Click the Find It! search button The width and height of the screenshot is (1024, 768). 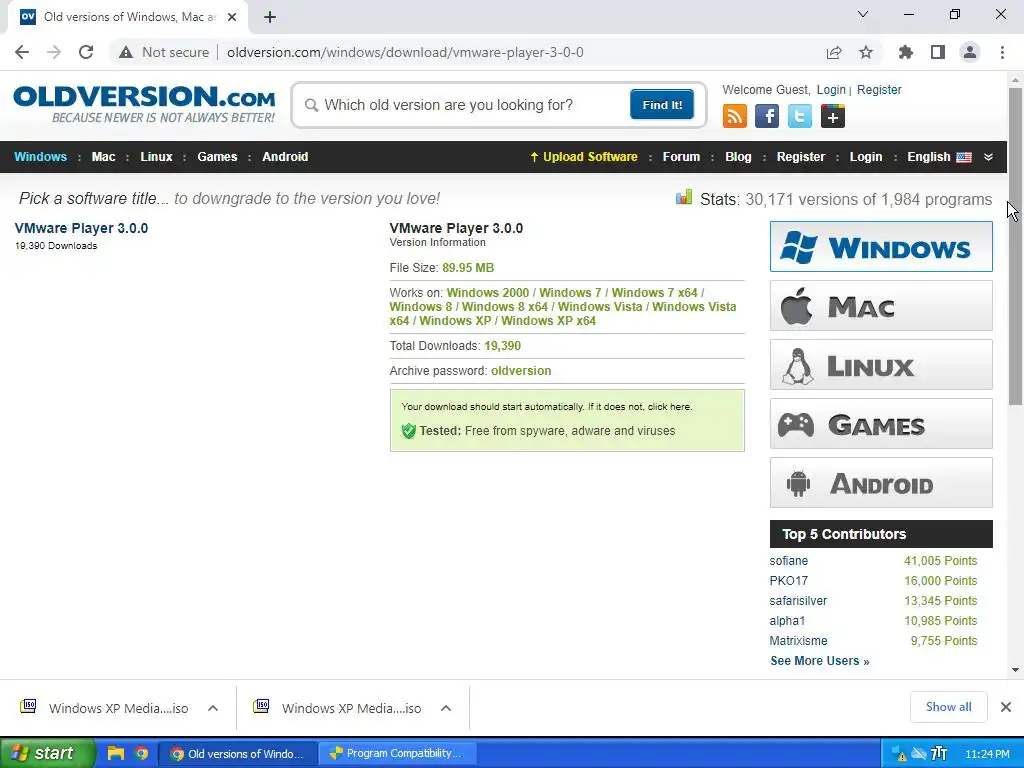point(662,104)
